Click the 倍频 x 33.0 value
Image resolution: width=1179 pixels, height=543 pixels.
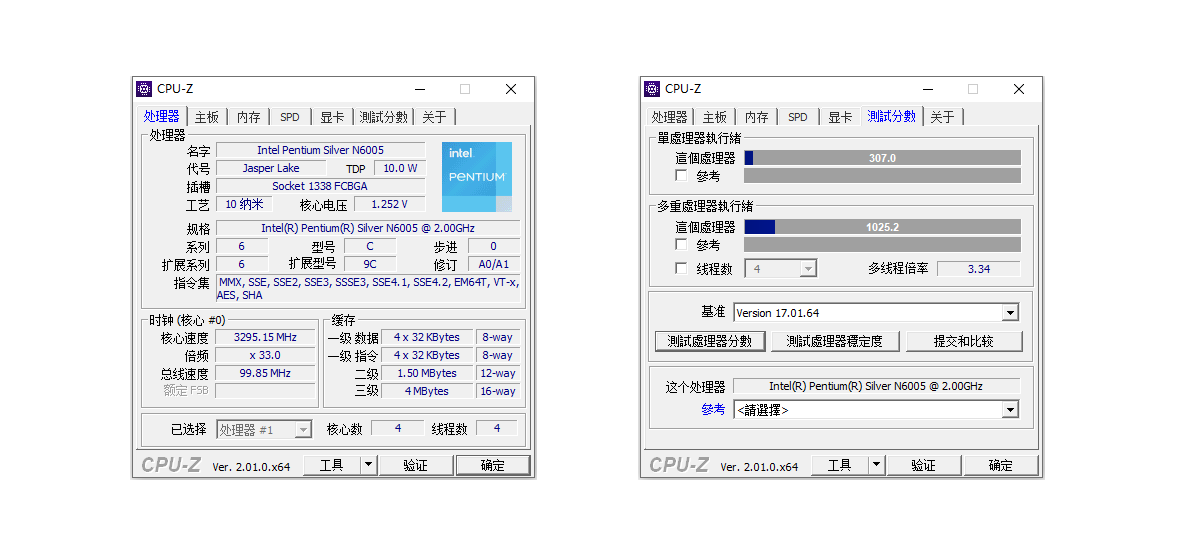click(265, 355)
